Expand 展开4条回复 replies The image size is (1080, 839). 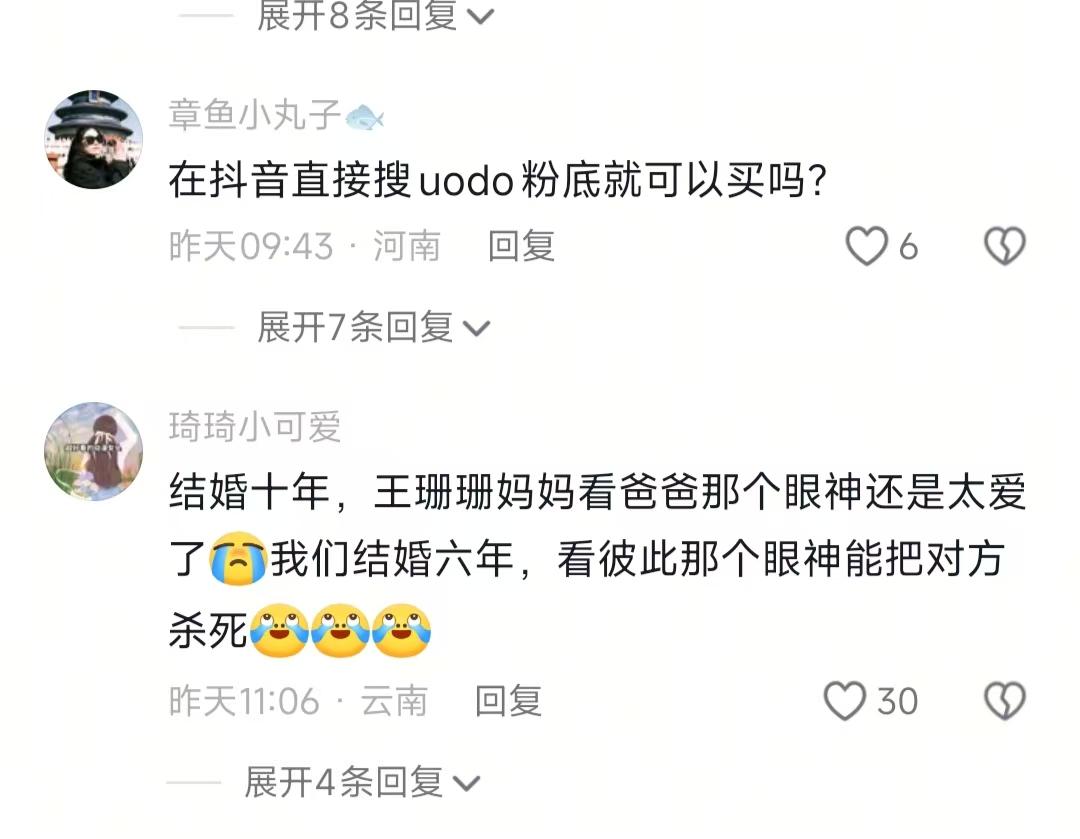pyautogui.click(x=362, y=783)
